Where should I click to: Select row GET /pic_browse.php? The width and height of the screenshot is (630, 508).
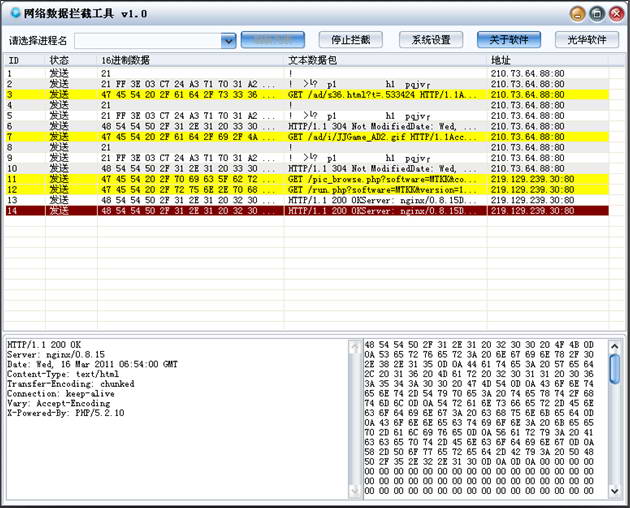coord(307,179)
